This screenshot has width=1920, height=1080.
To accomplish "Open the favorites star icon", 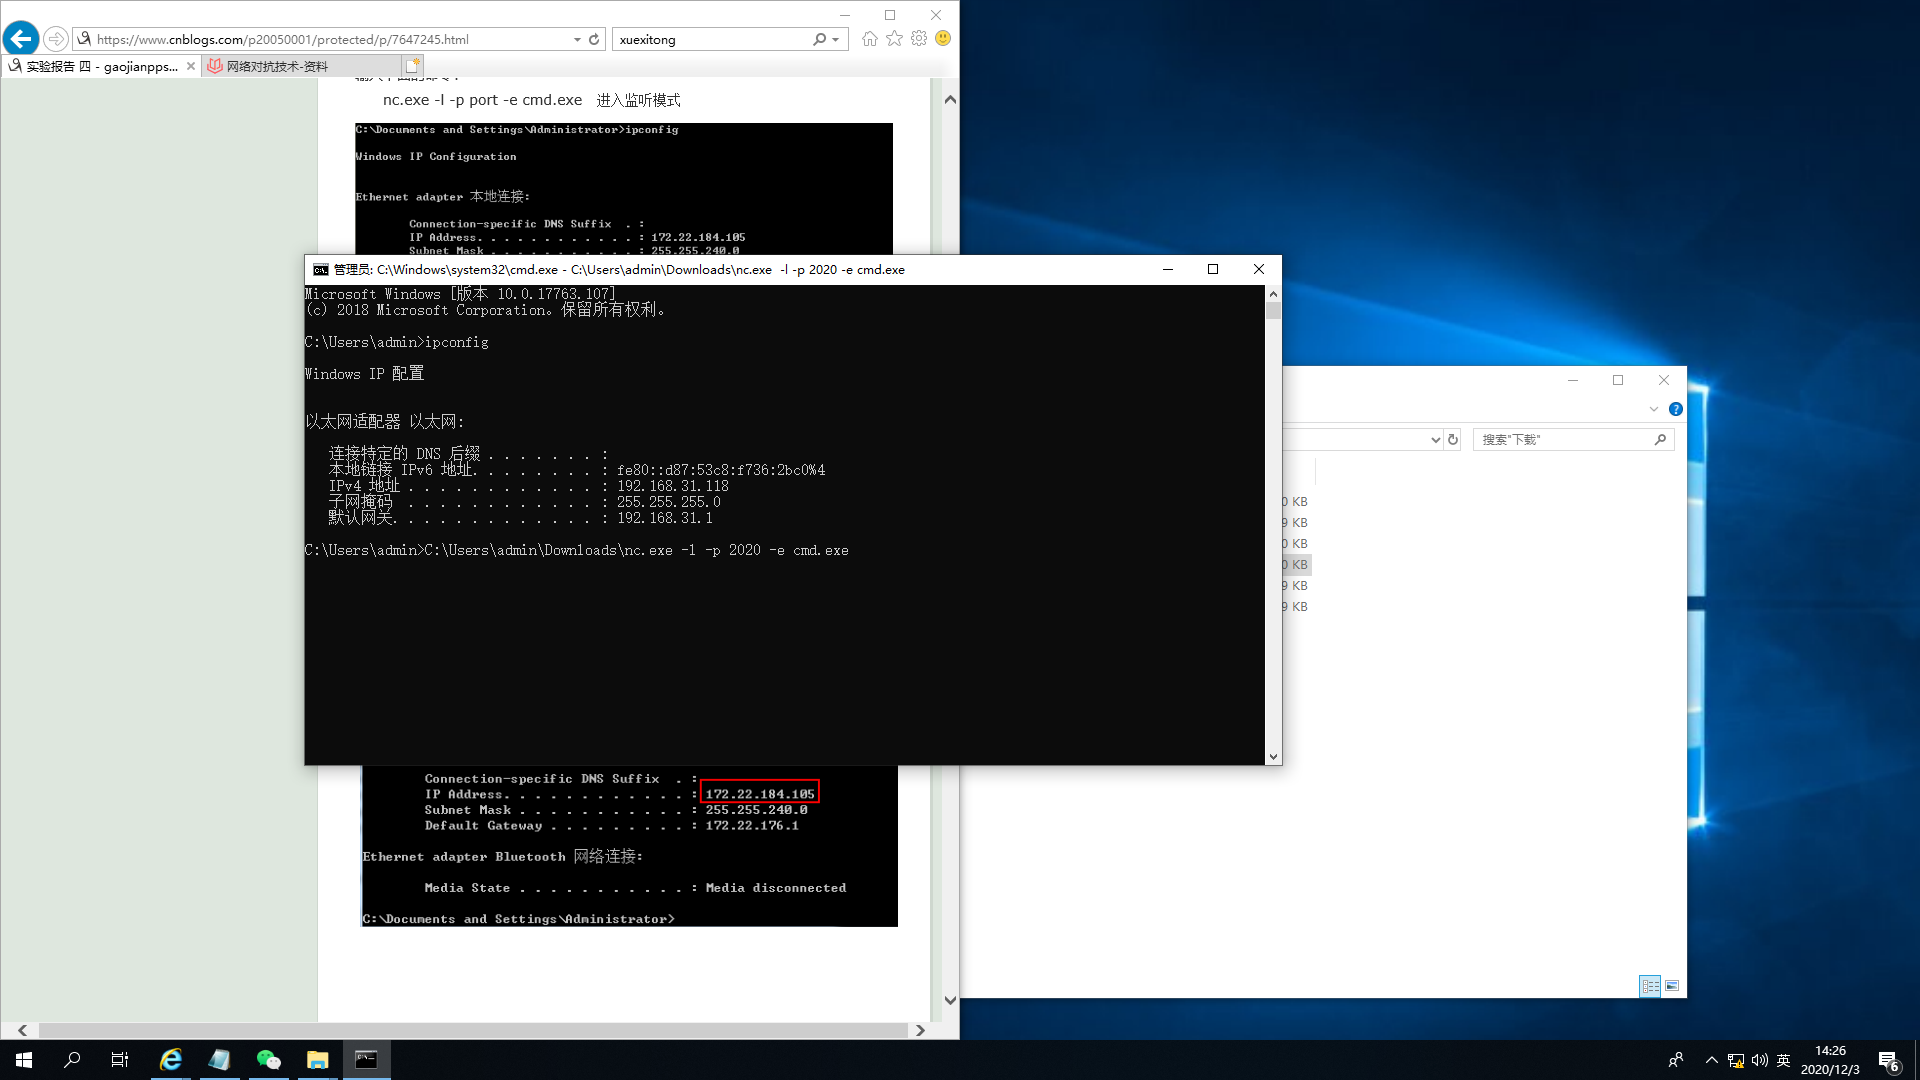I will pyautogui.click(x=894, y=39).
